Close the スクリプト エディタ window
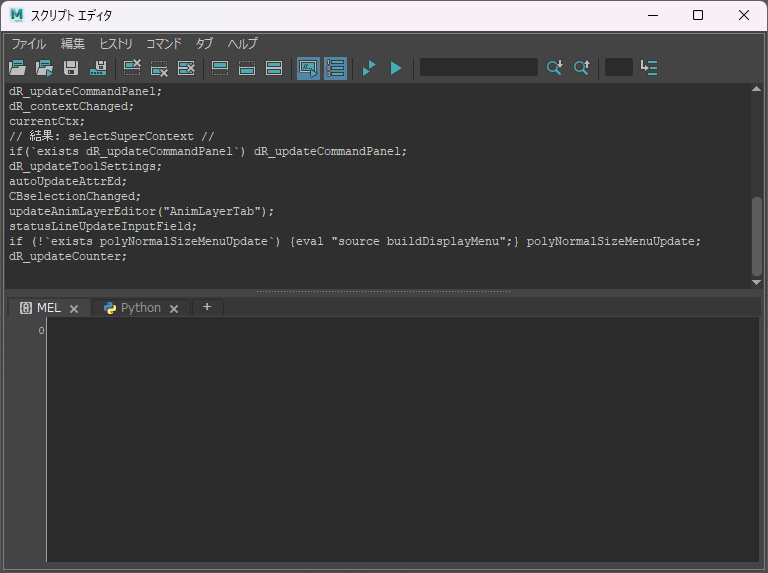The width and height of the screenshot is (768, 573). [x=744, y=15]
